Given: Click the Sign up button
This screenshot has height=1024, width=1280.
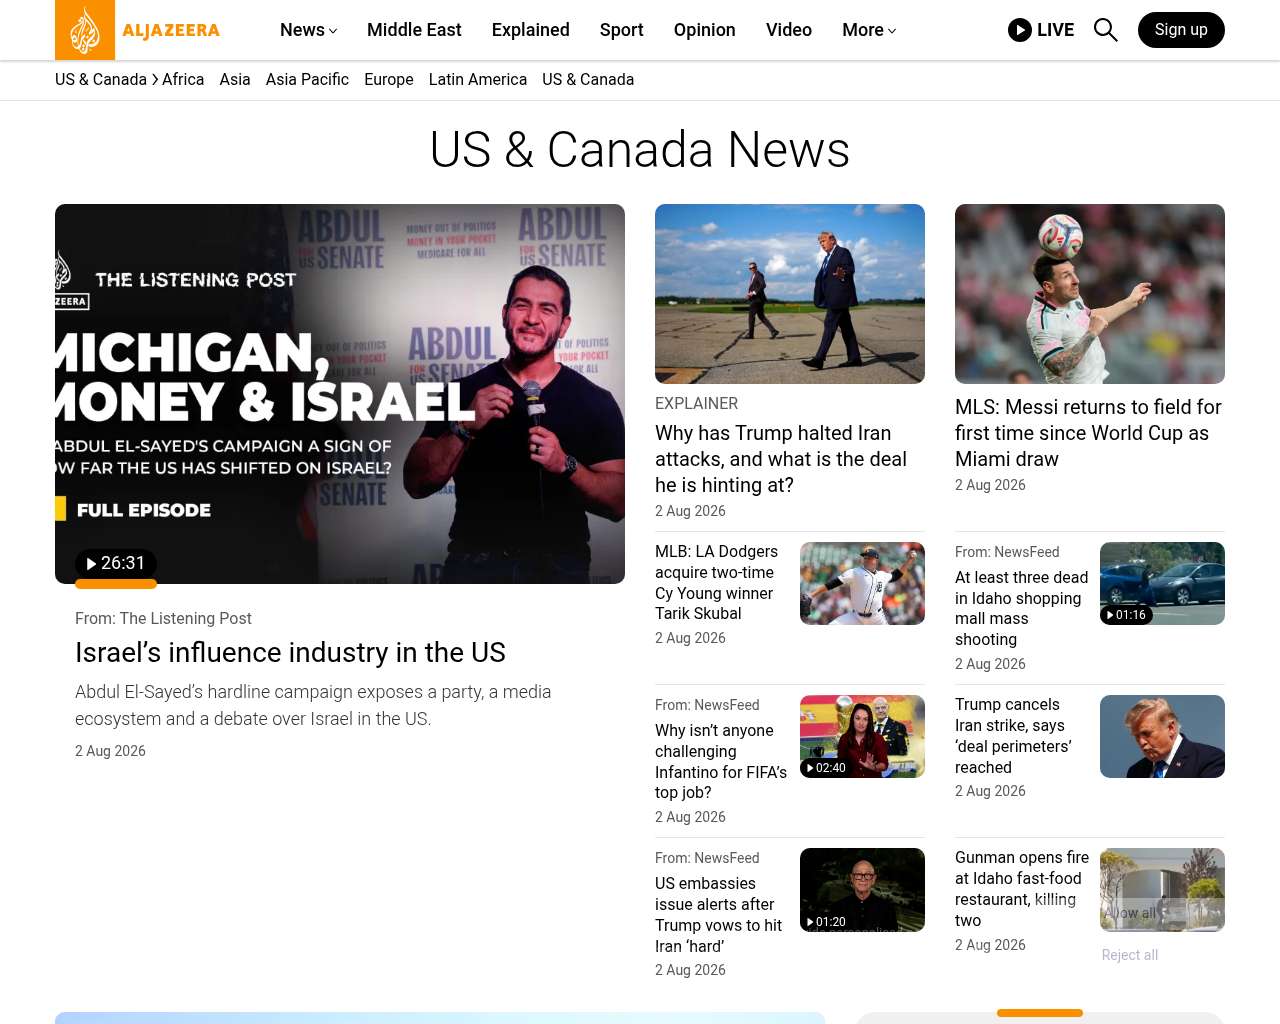Looking at the screenshot, I should 1181,30.
